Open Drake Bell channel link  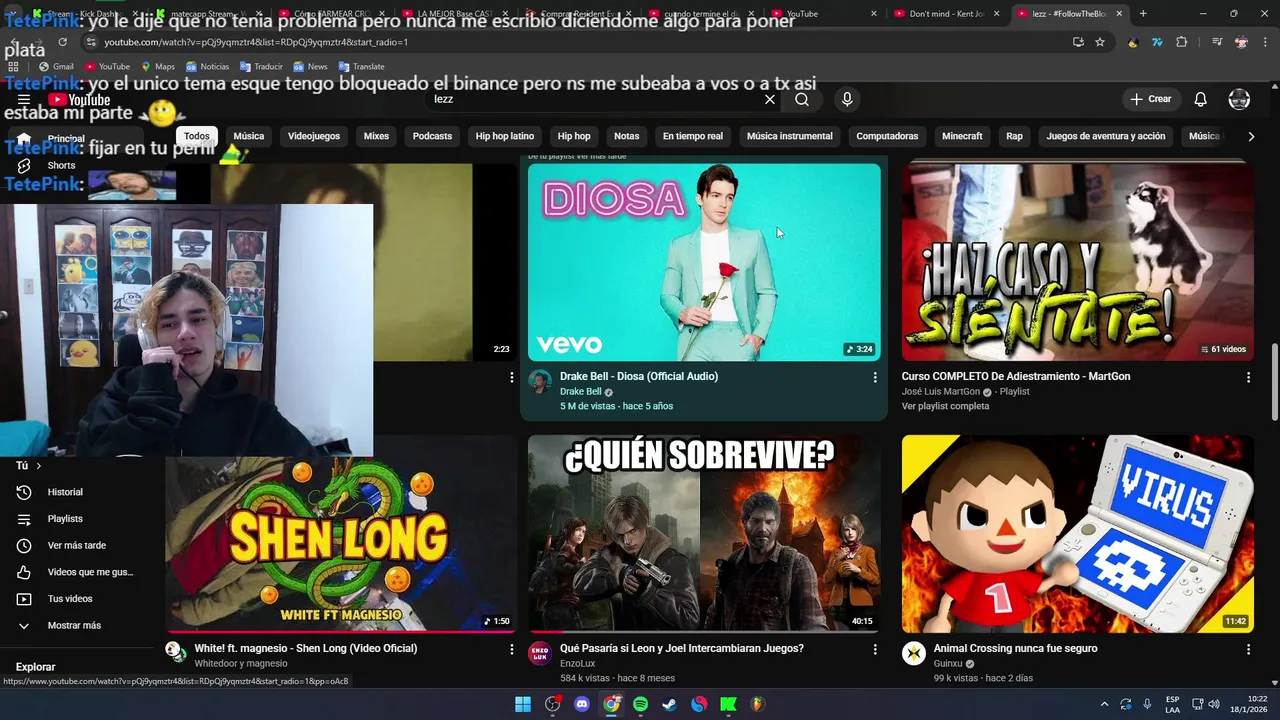tap(581, 392)
